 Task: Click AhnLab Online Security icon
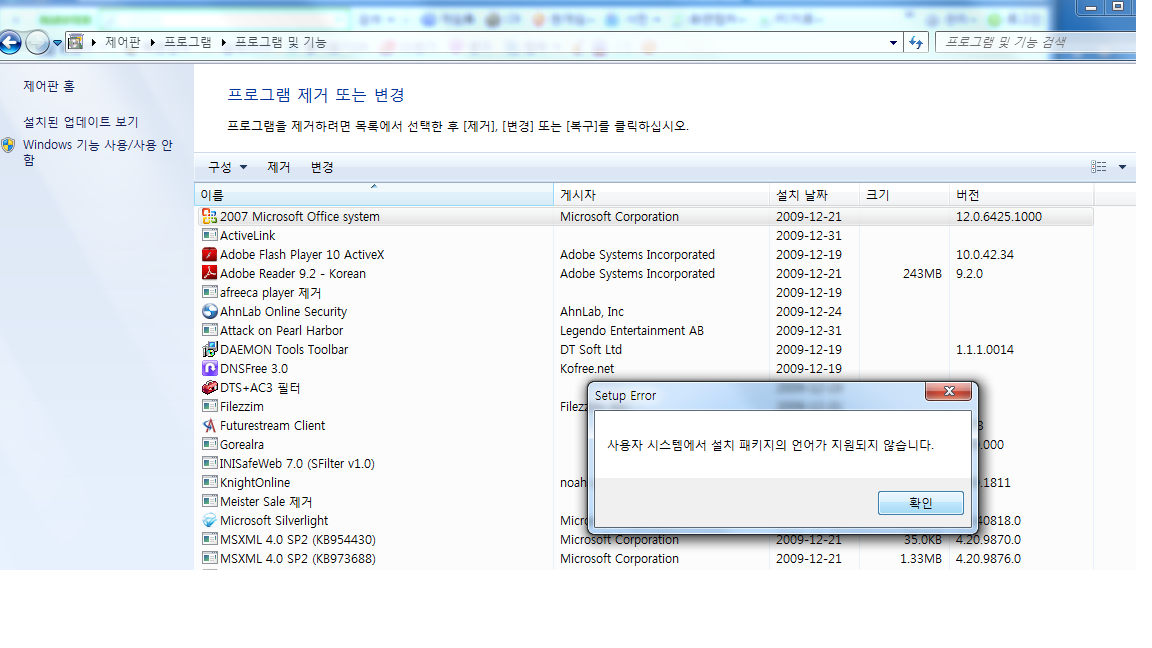tap(209, 312)
